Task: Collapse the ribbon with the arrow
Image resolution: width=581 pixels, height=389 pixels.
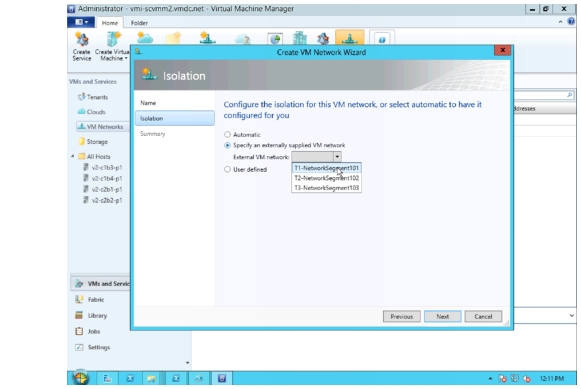Action: [x=561, y=22]
